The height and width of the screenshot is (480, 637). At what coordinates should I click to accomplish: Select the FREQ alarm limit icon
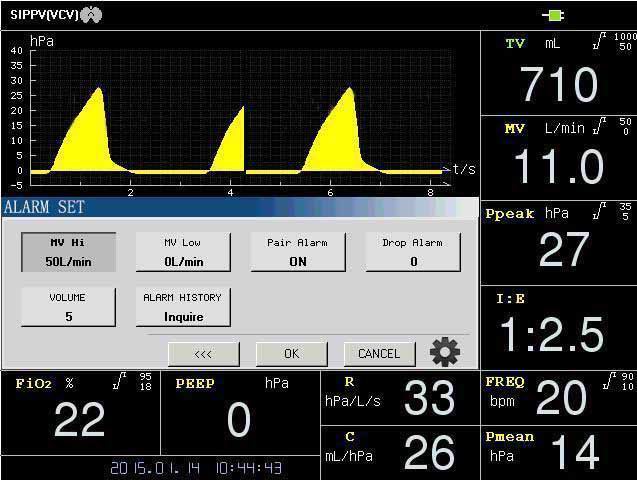point(610,381)
